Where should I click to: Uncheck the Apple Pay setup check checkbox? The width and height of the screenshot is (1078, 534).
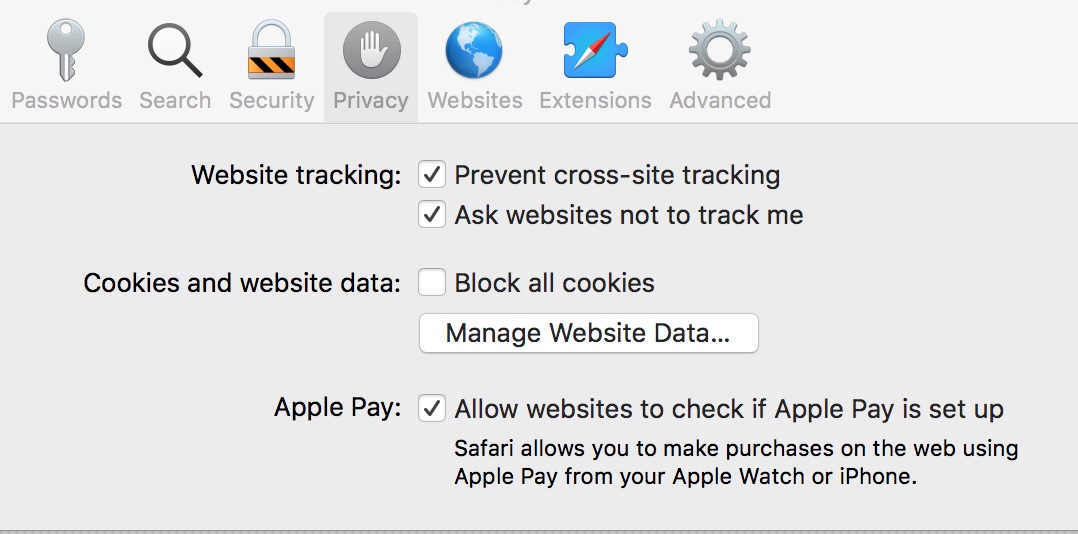(432, 409)
